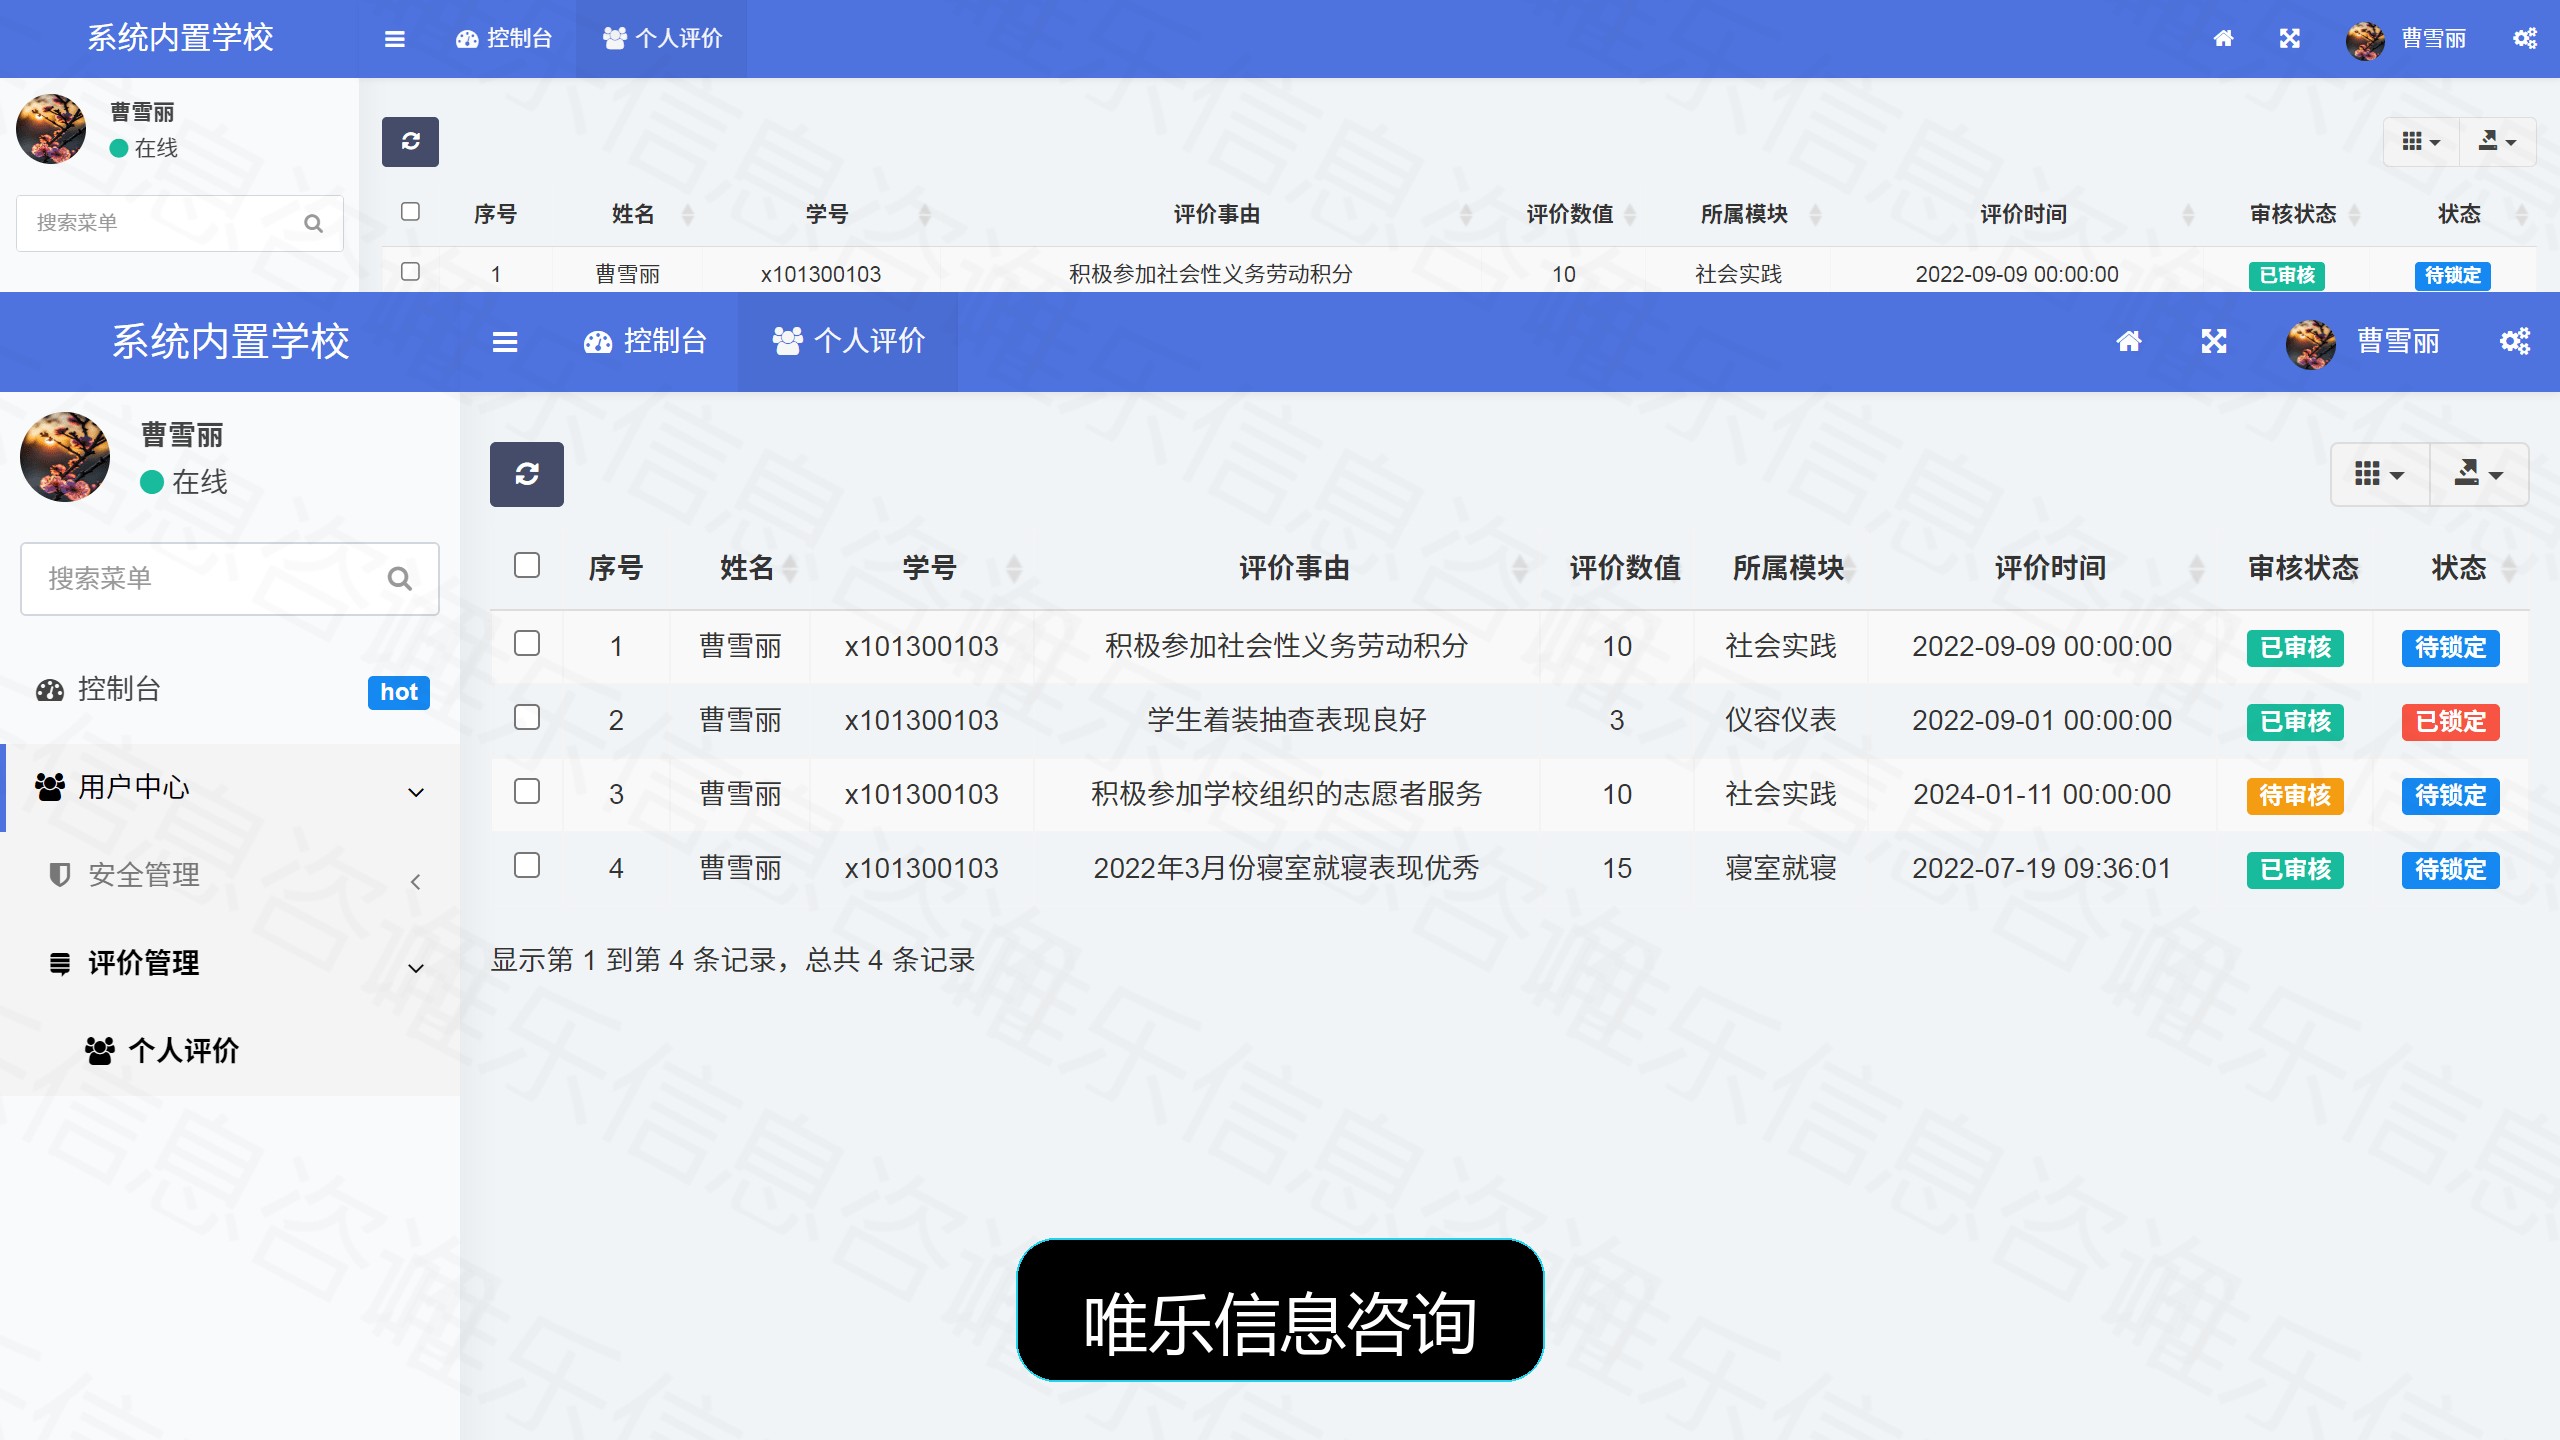Click the search magnifier in lower window sidebar

coord(400,579)
